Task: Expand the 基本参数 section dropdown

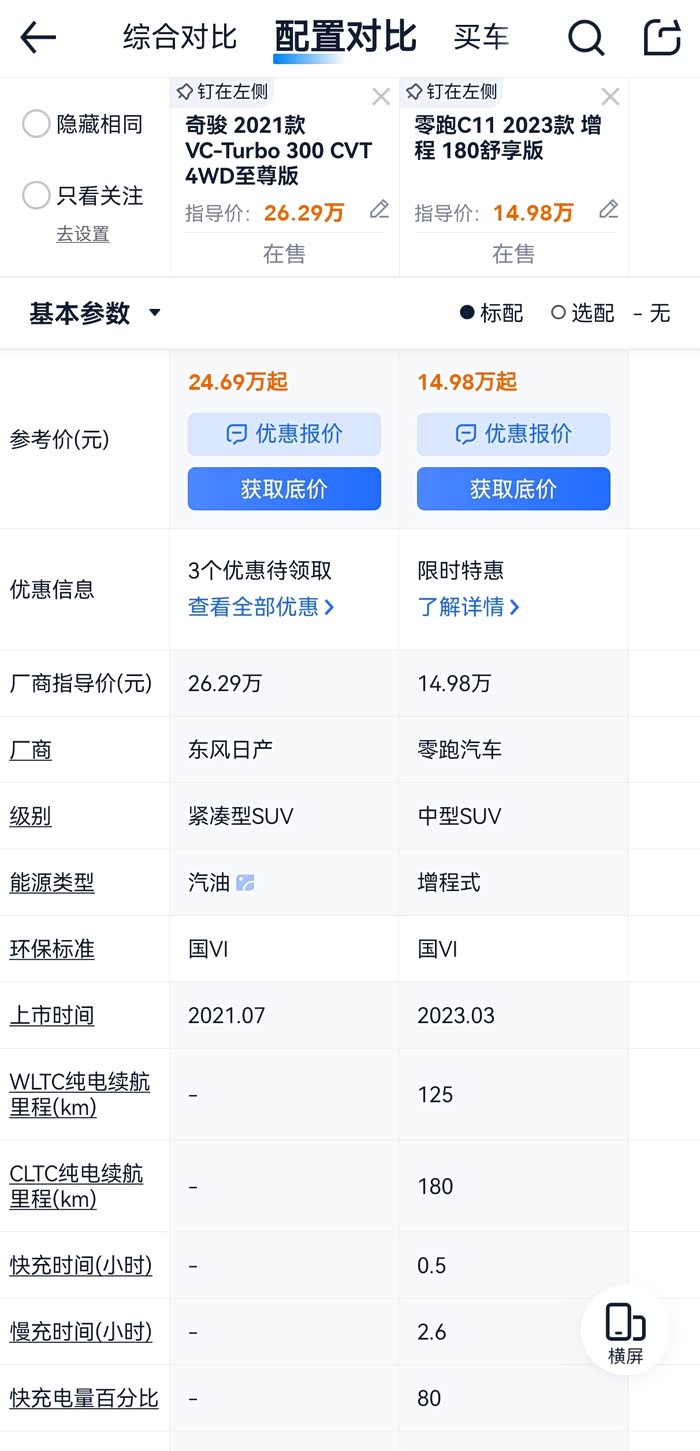Action: click(x=154, y=313)
